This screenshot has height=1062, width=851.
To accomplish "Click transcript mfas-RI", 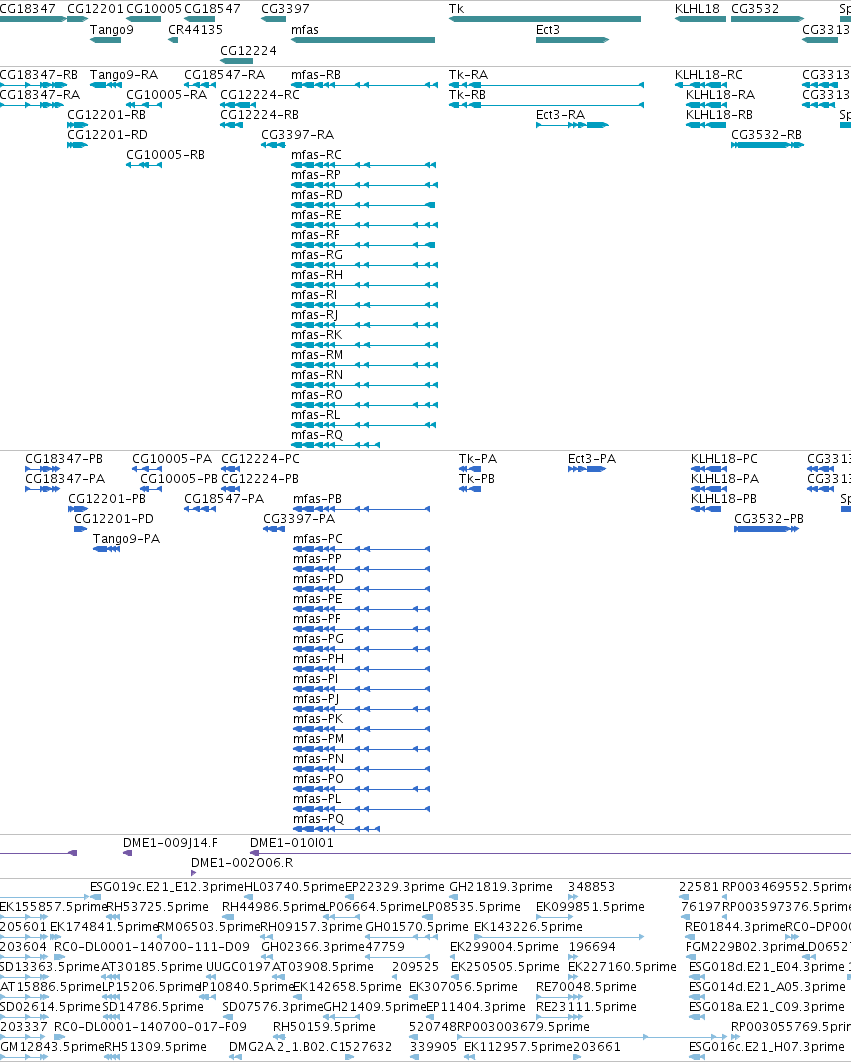I will 314,295.
